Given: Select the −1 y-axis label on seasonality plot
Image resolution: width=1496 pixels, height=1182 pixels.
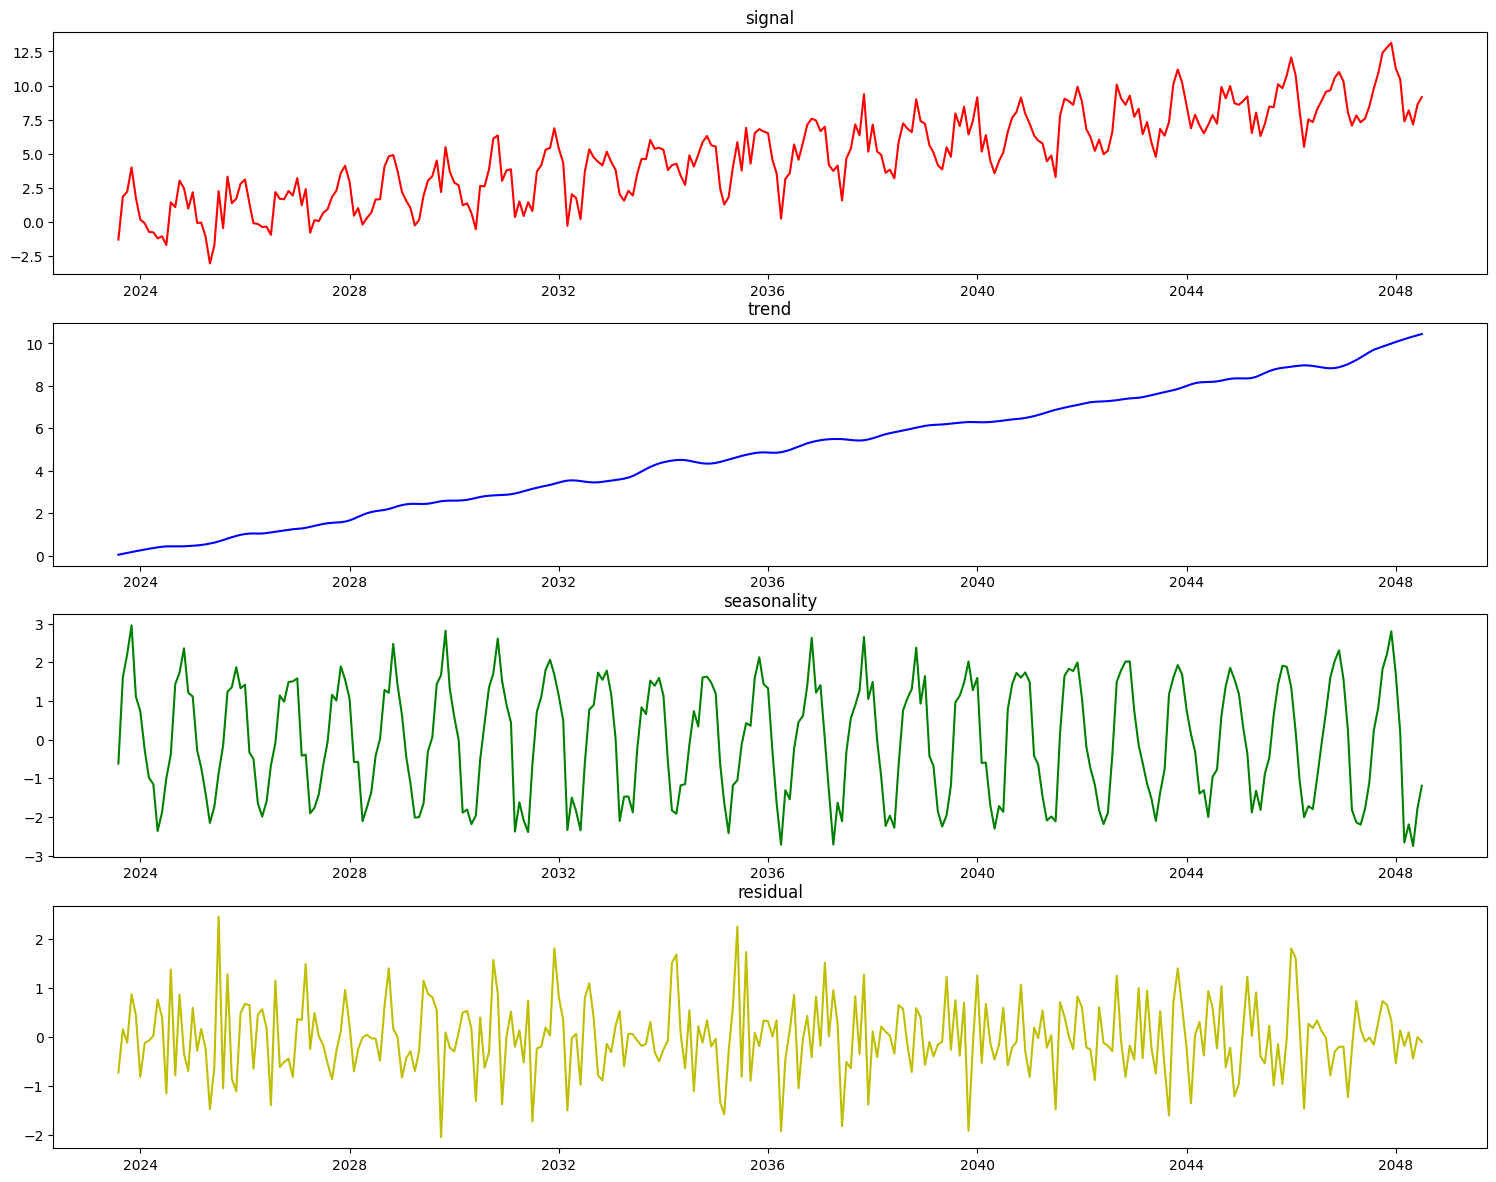Looking at the screenshot, I should tap(31, 779).
